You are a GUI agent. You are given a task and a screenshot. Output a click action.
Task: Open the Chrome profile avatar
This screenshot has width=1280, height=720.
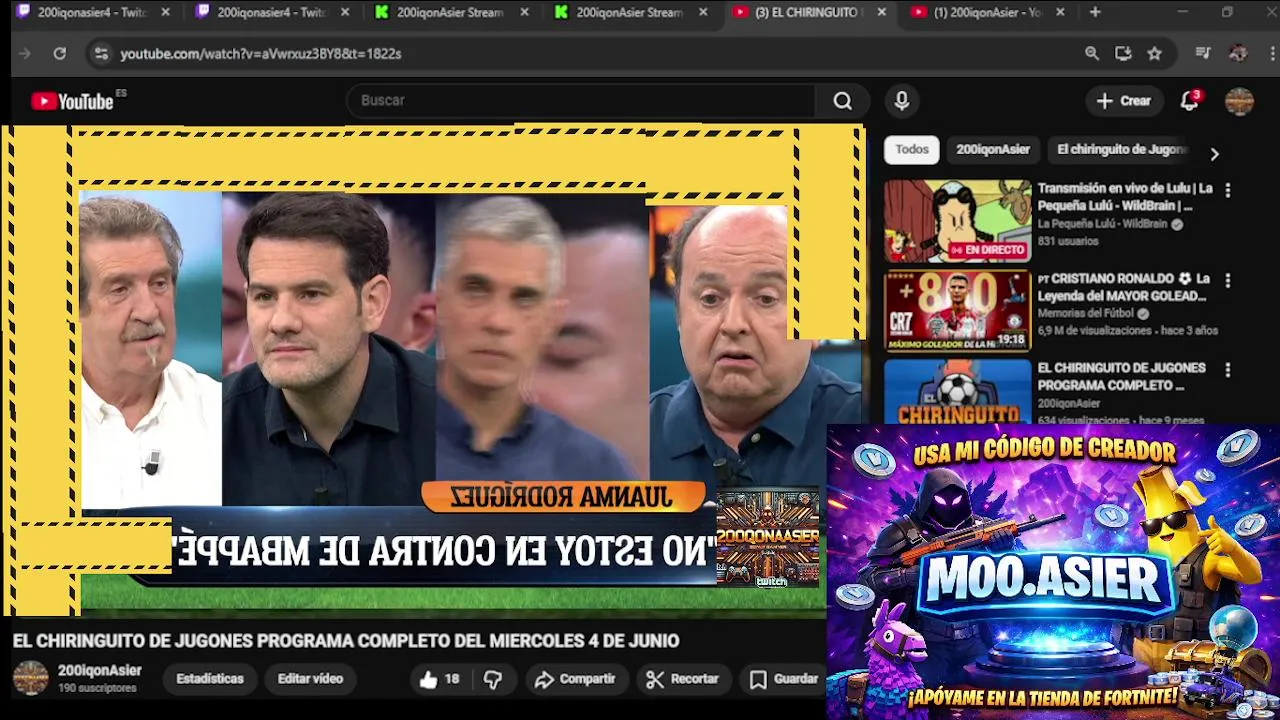[1238, 54]
